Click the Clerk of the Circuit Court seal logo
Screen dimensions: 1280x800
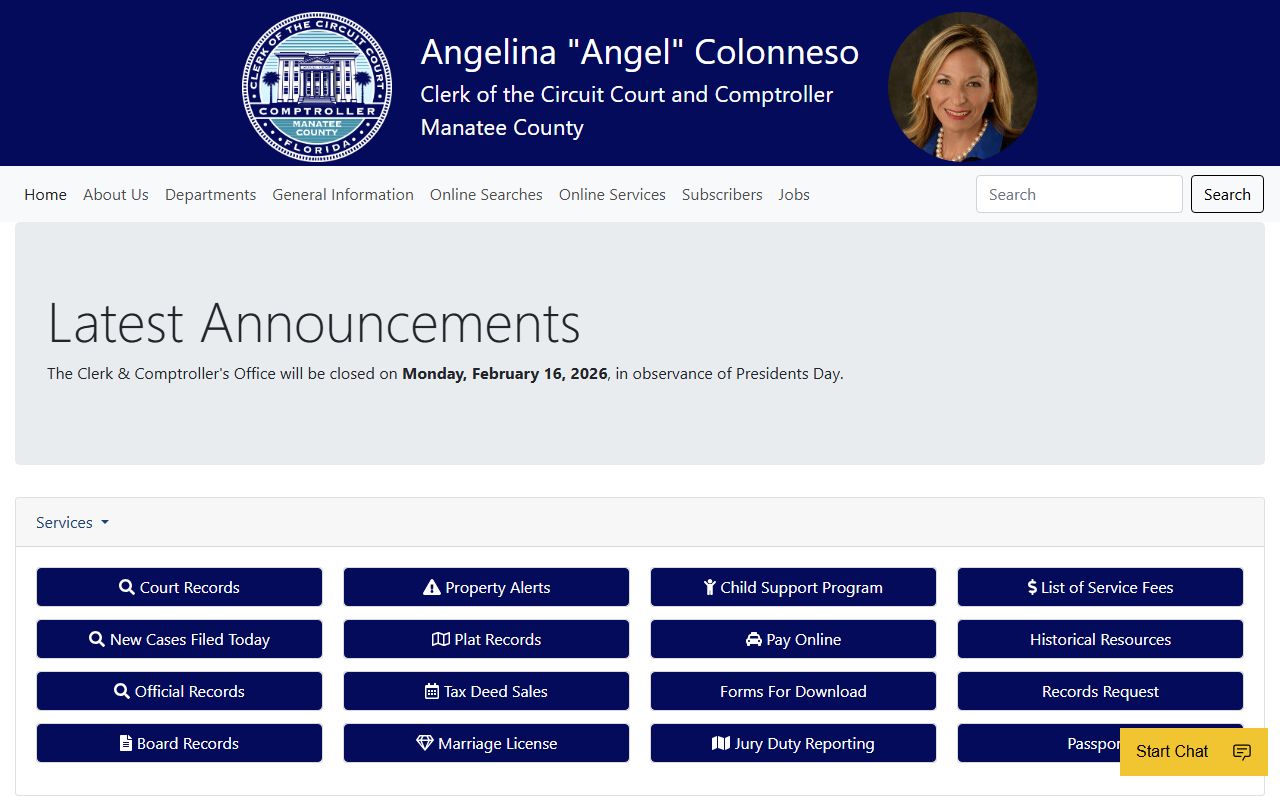pos(317,87)
